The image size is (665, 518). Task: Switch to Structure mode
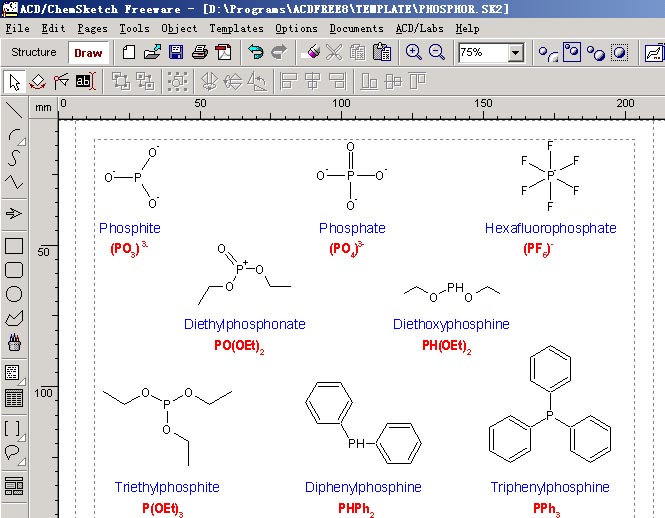(34, 52)
